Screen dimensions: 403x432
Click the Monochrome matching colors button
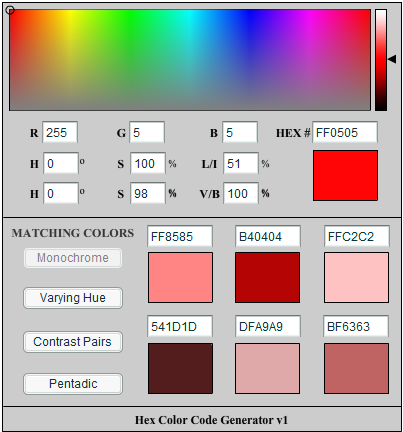(x=73, y=258)
